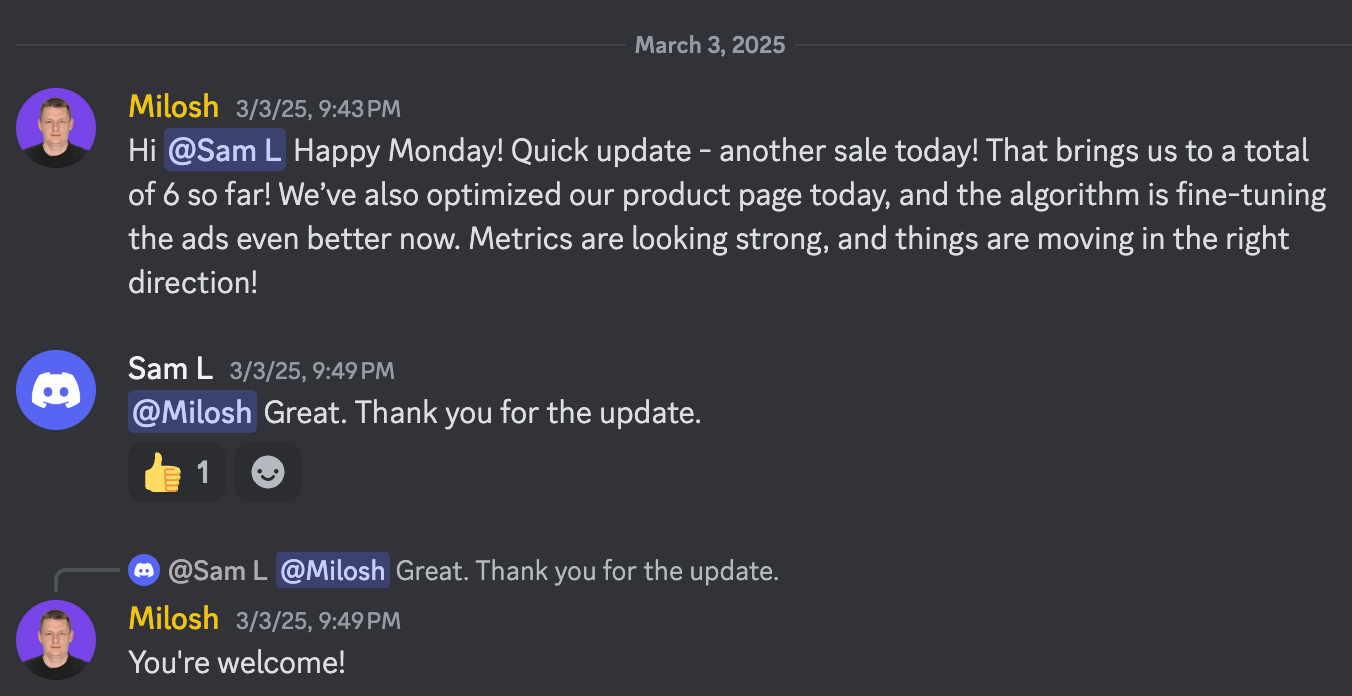The width and height of the screenshot is (1352, 696).
Task: Click the Sam L username header
Action: click(170, 369)
